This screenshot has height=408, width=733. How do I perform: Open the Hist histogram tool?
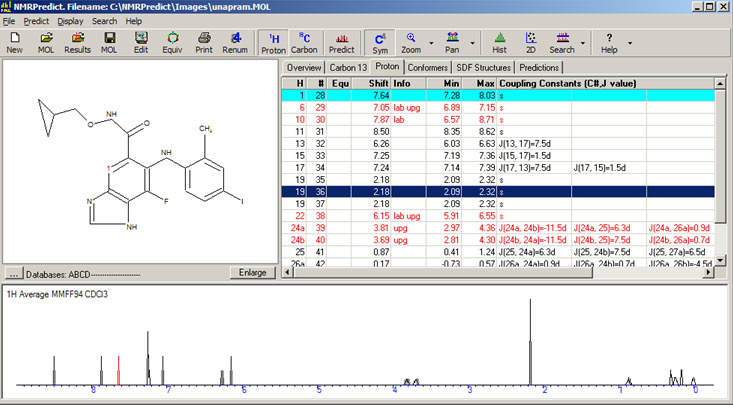pos(500,41)
